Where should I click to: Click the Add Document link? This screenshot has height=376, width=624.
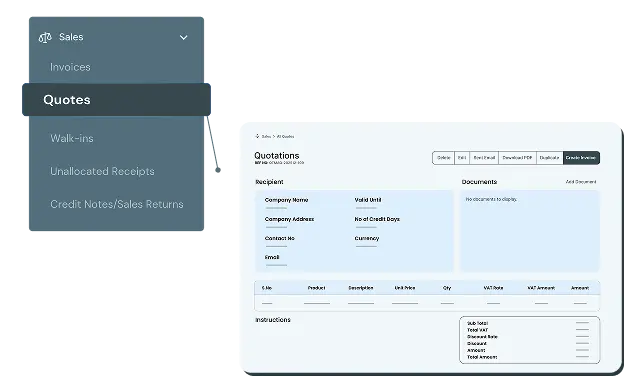[581, 182]
